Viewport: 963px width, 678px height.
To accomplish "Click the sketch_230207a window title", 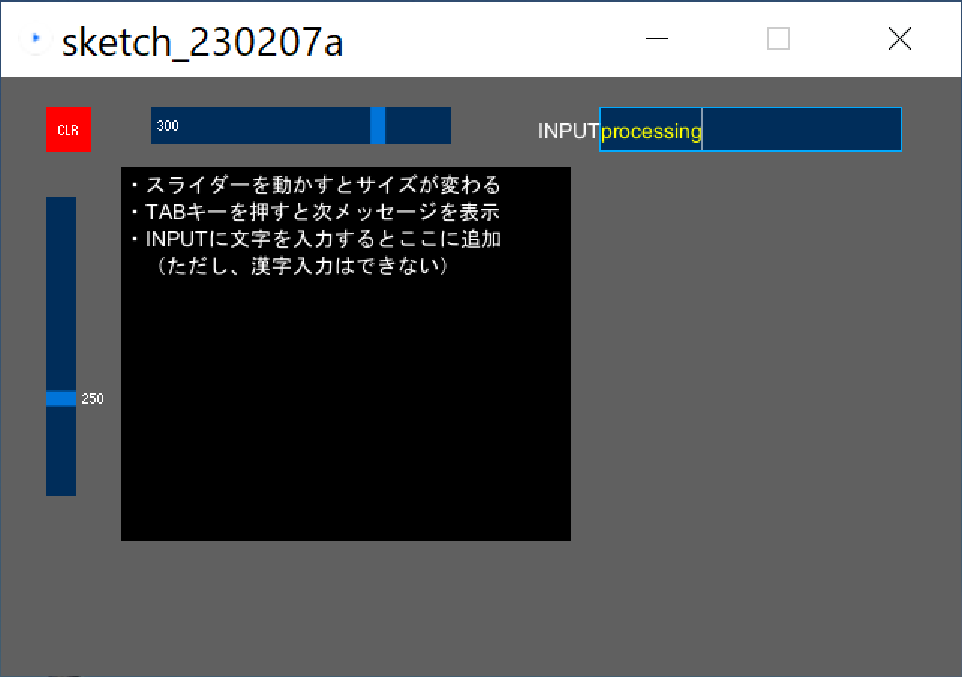I will 203,42.
